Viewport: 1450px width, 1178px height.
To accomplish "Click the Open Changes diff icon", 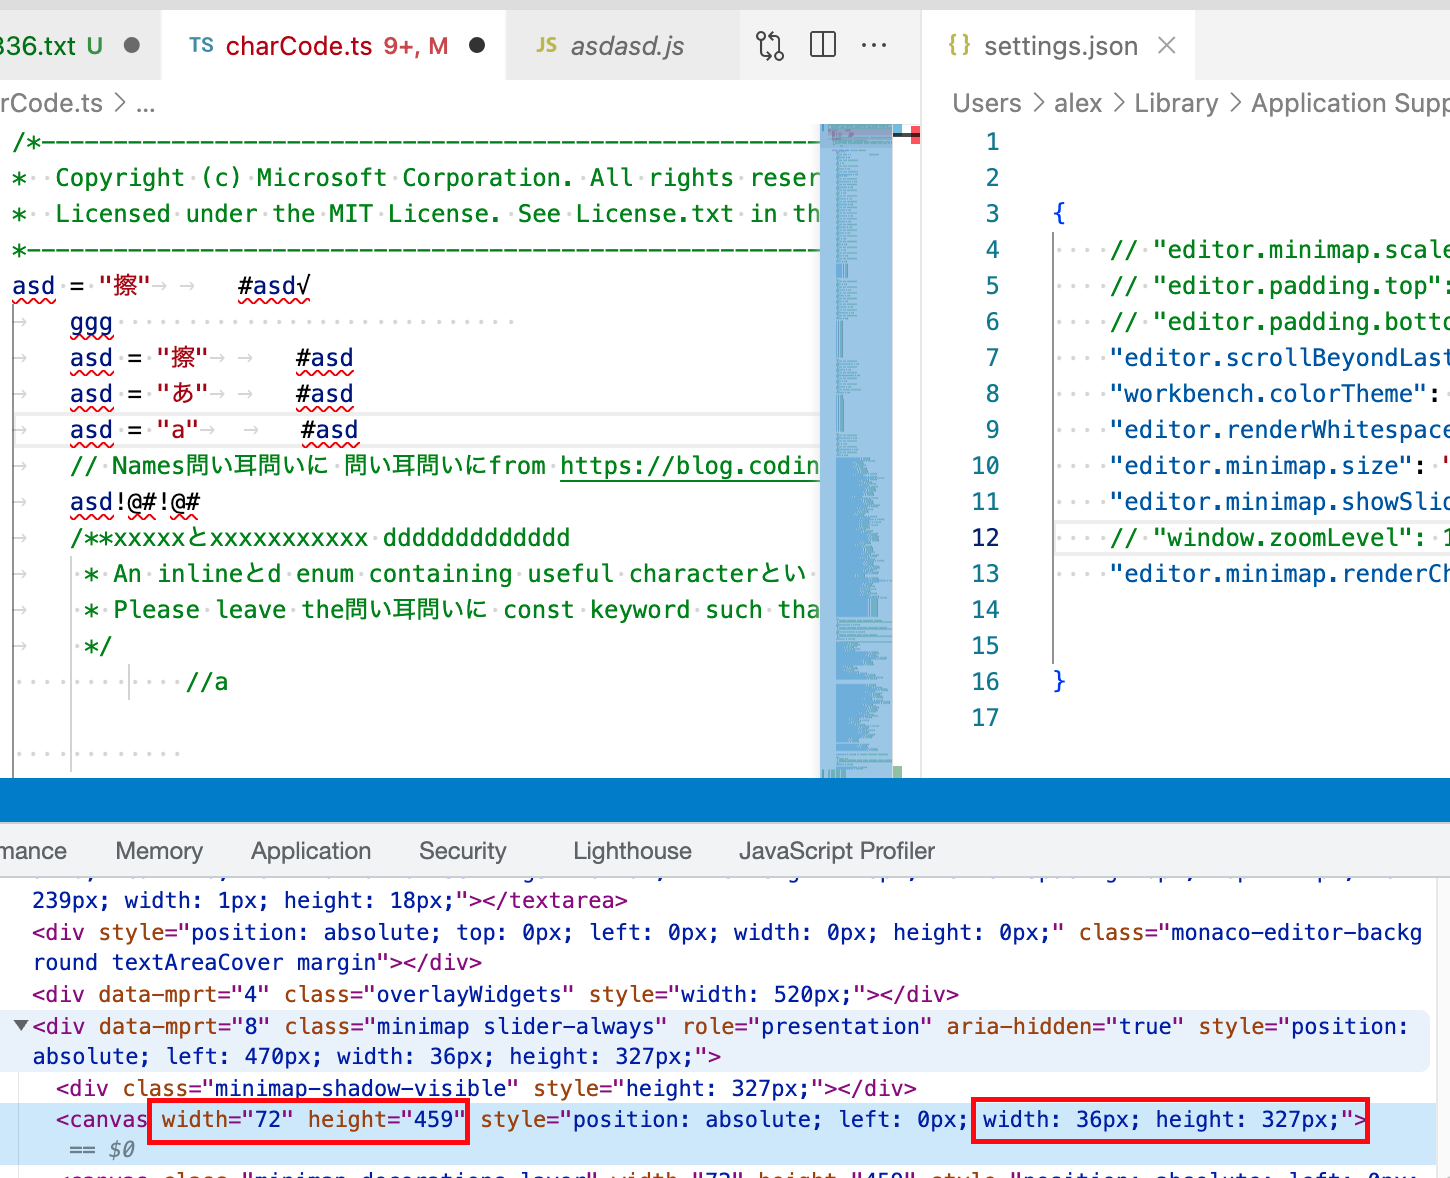I will (769, 44).
